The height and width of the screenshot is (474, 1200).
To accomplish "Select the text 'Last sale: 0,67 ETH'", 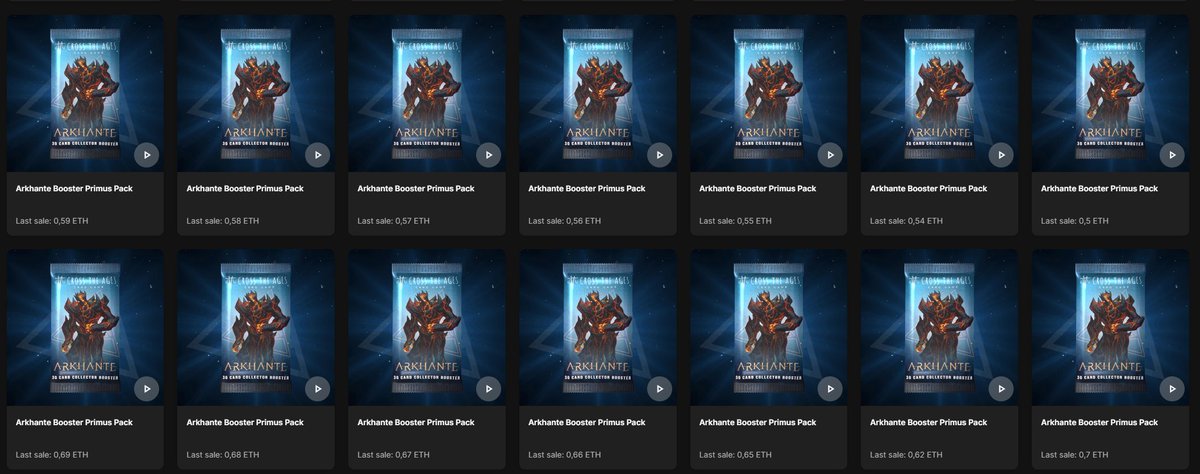I will click(x=395, y=454).
